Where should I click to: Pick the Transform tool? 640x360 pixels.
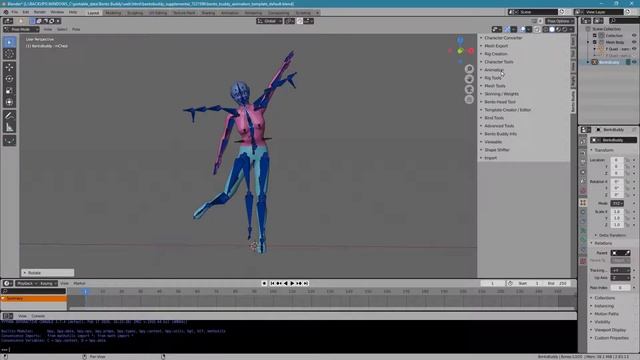(9, 102)
